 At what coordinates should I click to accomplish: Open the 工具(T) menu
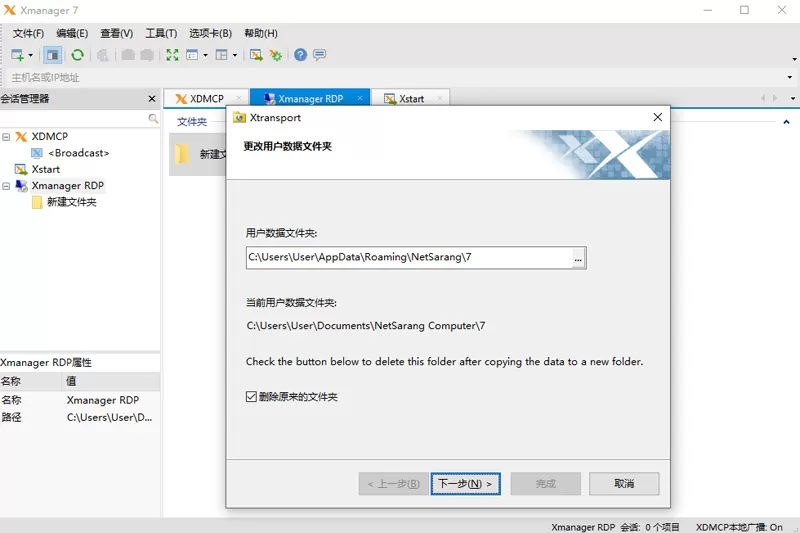click(x=161, y=33)
